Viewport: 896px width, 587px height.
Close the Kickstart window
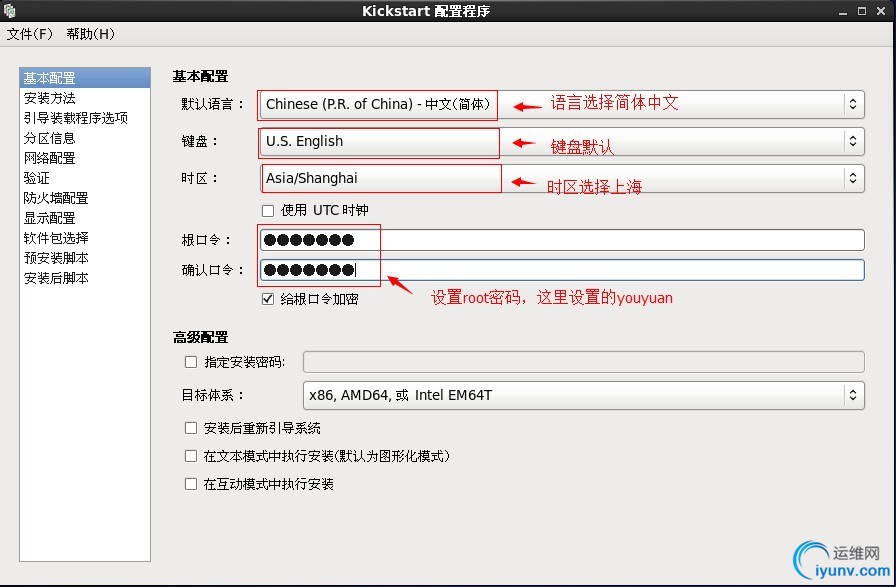pos(881,11)
